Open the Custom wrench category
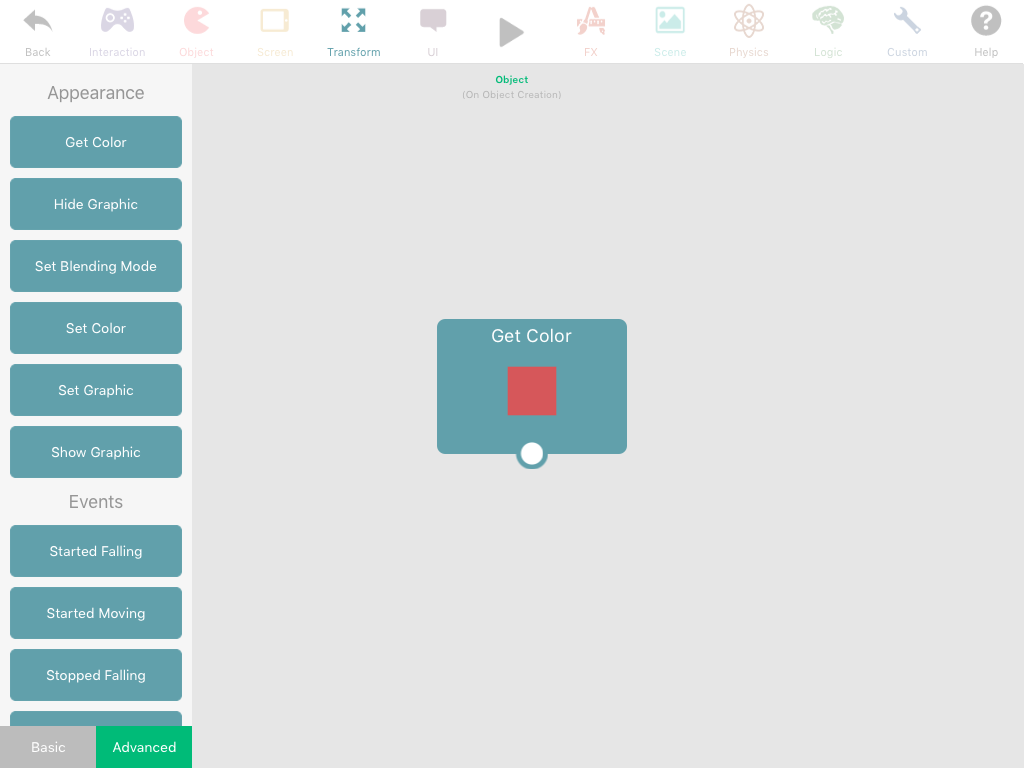The height and width of the screenshot is (768, 1024). (907, 22)
